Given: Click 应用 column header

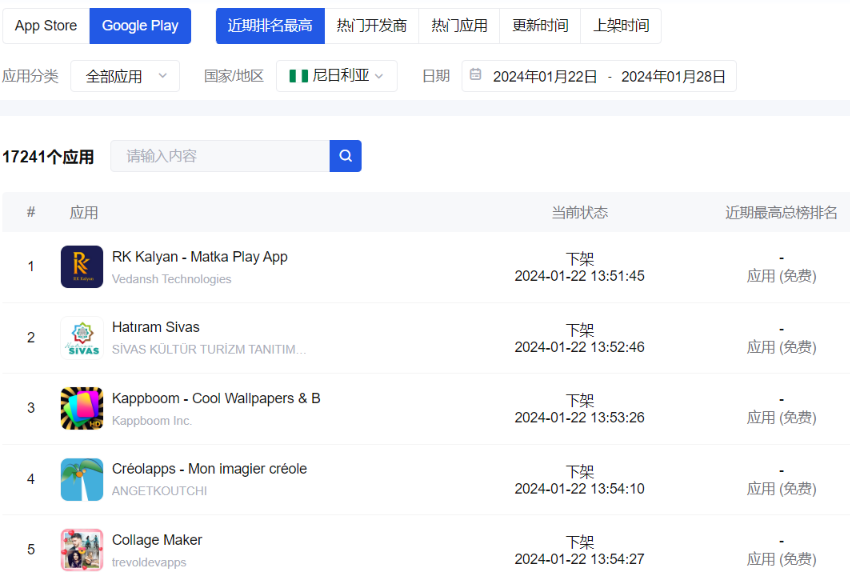Looking at the screenshot, I should point(83,212).
